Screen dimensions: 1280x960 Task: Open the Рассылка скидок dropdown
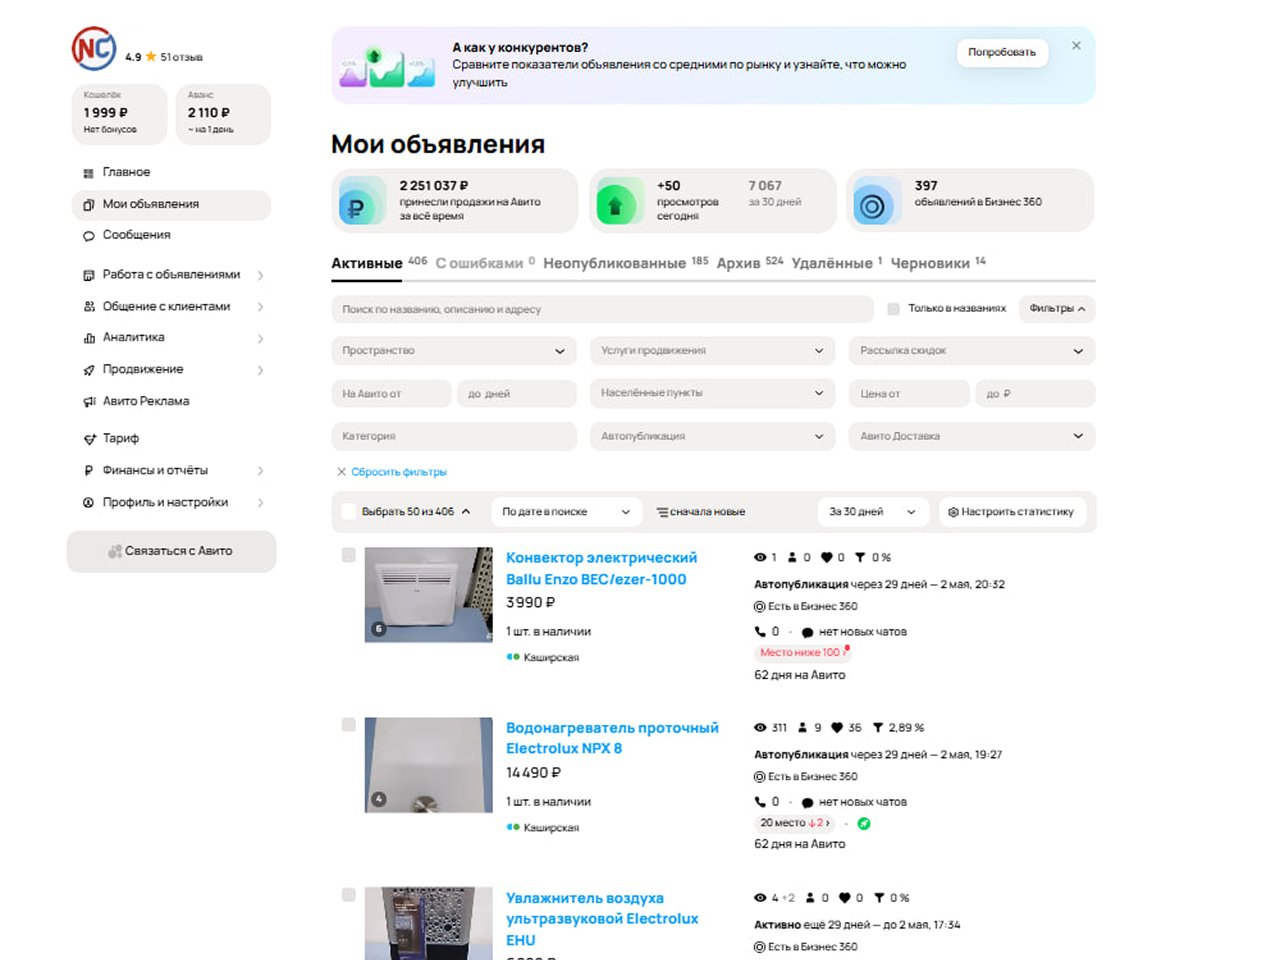coord(972,351)
